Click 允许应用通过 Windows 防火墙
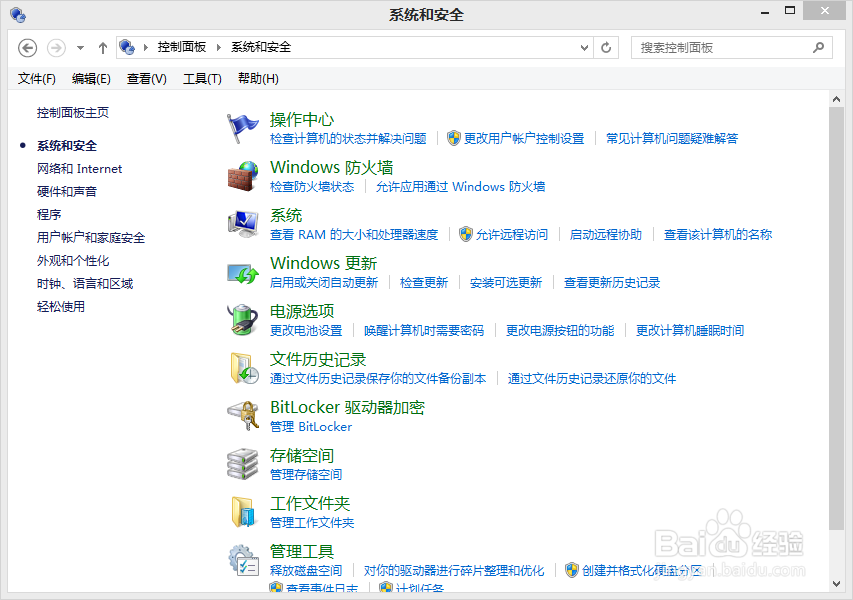Viewport: 853px width, 600px height. 460,187
